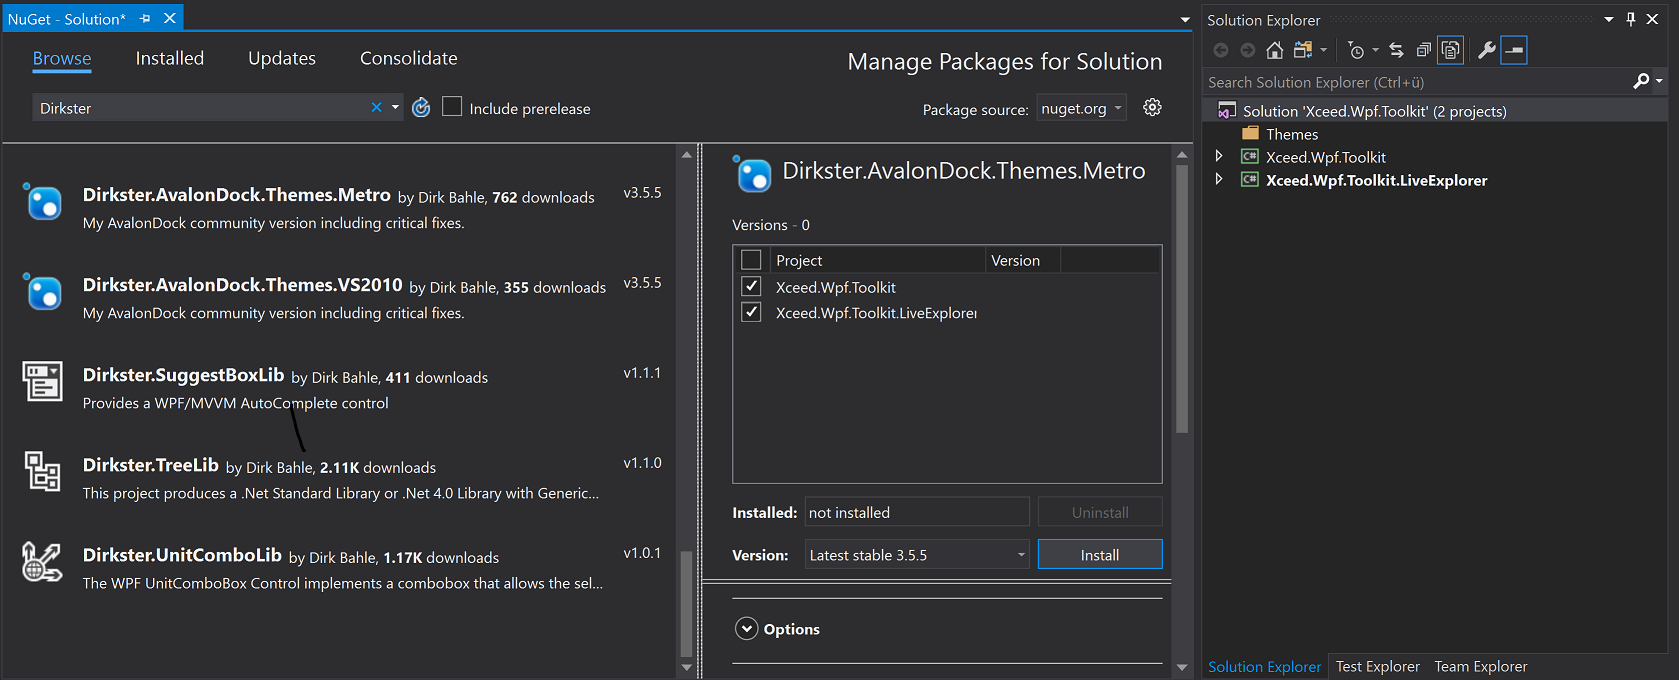Viewport: 1679px width, 680px height.
Task: Click the Back arrow in Solution Explorer toolbar
Action: pos(1221,50)
